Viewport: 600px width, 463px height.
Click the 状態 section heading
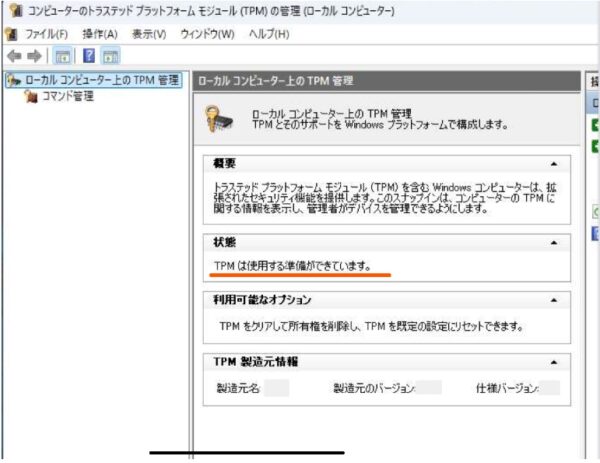coord(224,243)
